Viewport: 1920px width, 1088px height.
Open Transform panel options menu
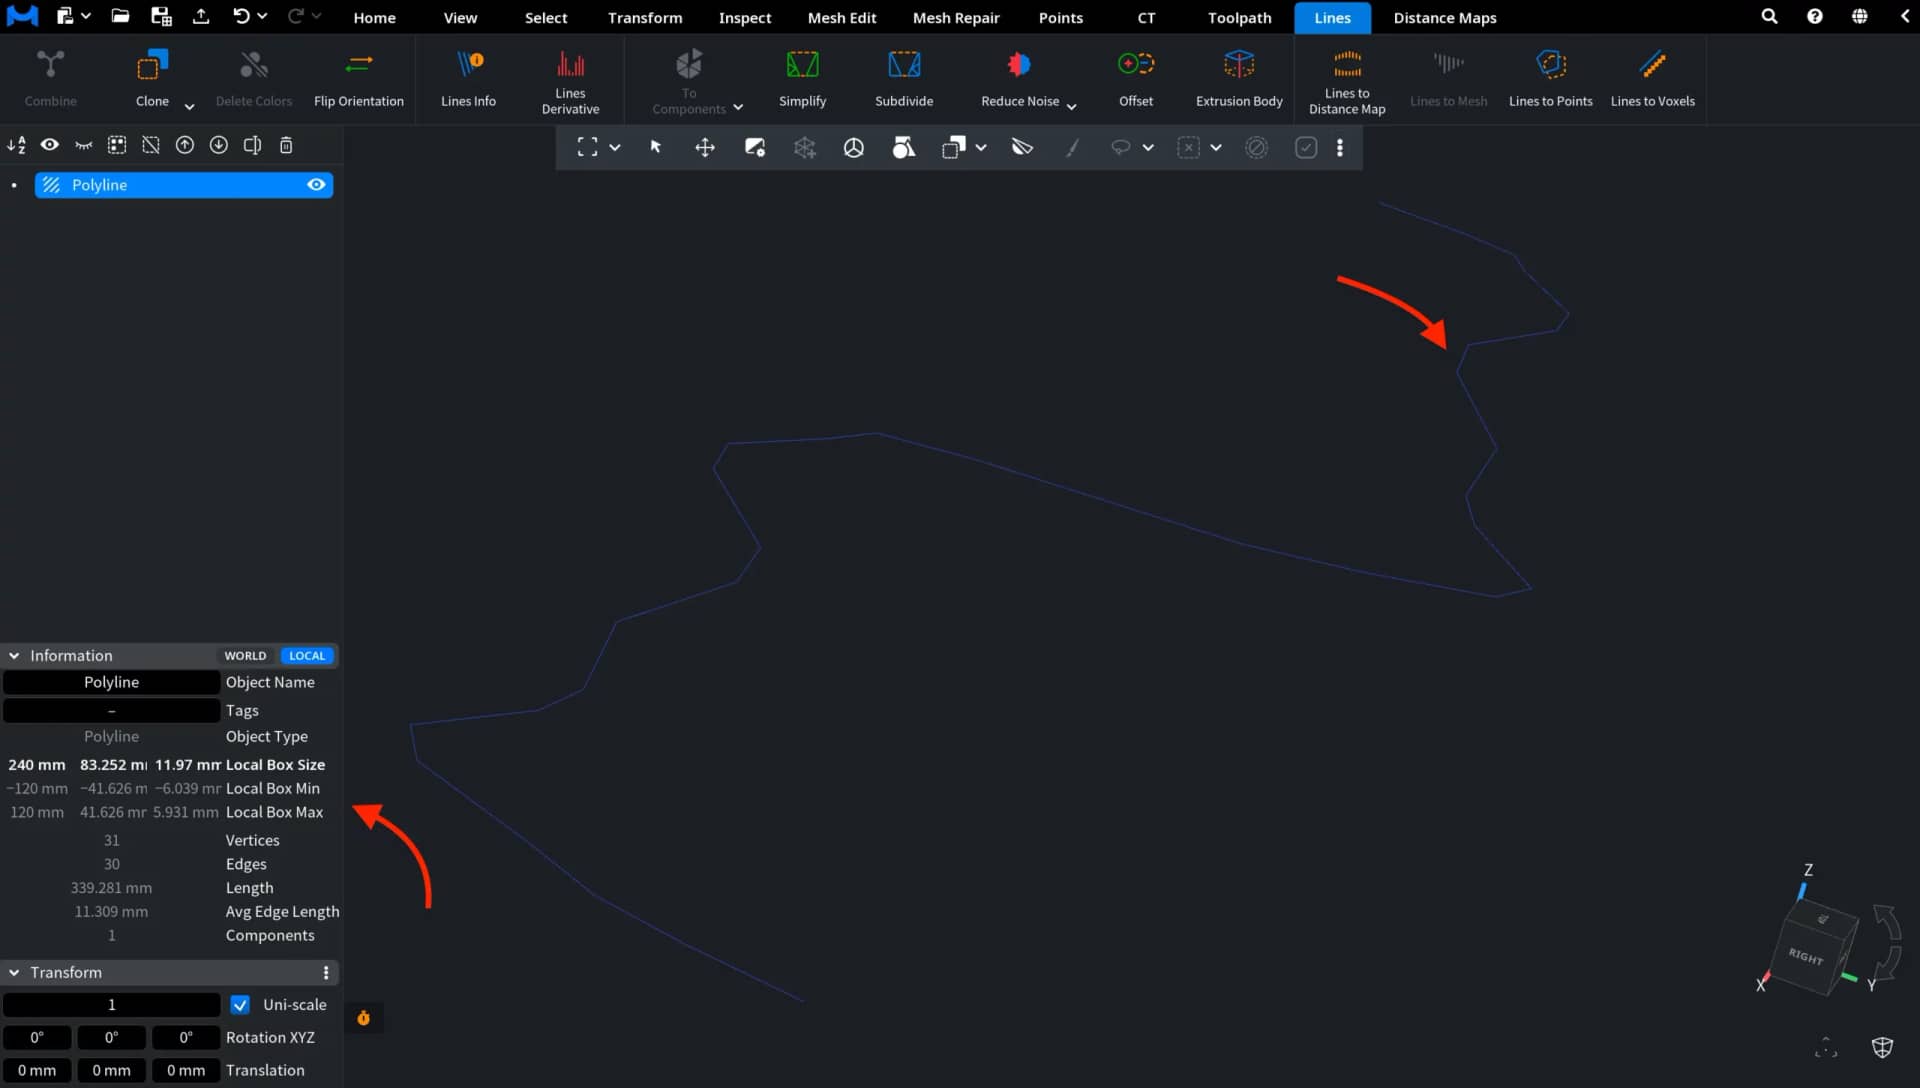[x=326, y=973]
